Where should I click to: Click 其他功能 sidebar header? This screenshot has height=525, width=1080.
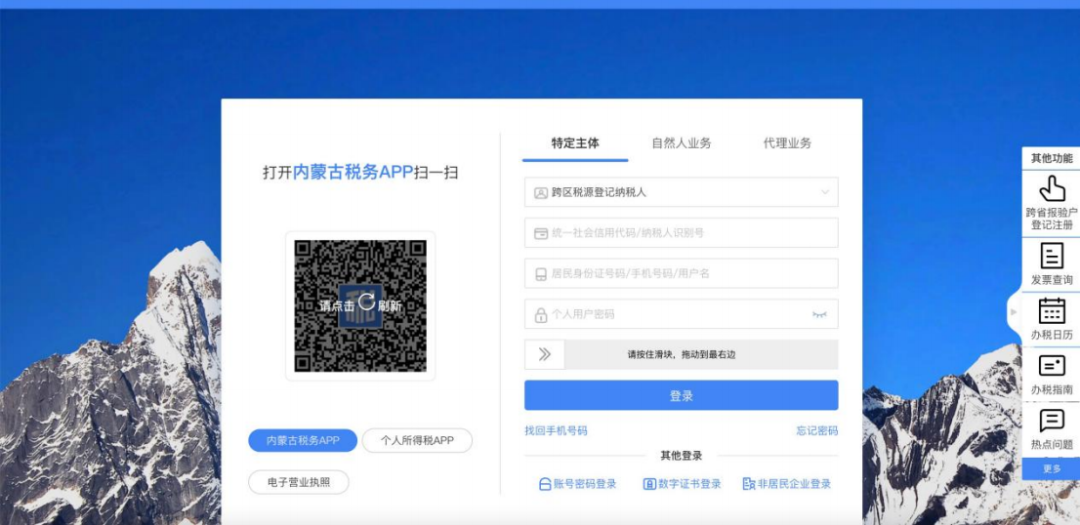[x=1052, y=158]
